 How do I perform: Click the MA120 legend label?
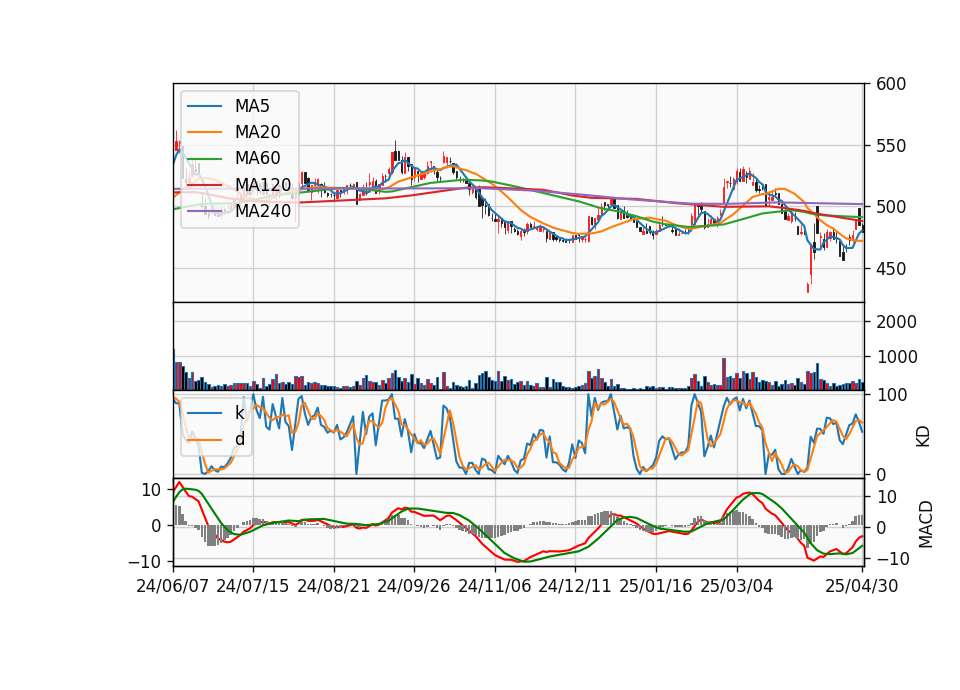(263, 185)
